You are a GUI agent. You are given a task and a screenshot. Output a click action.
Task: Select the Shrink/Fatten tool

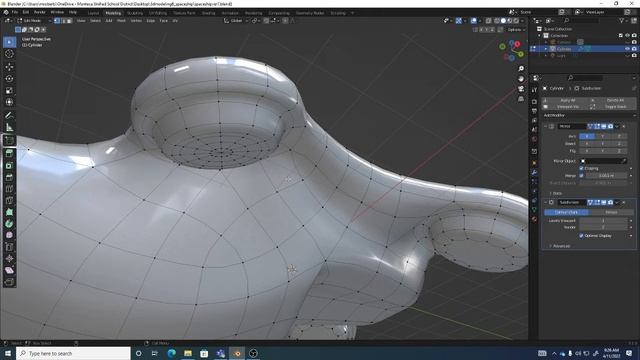(x=9, y=258)
